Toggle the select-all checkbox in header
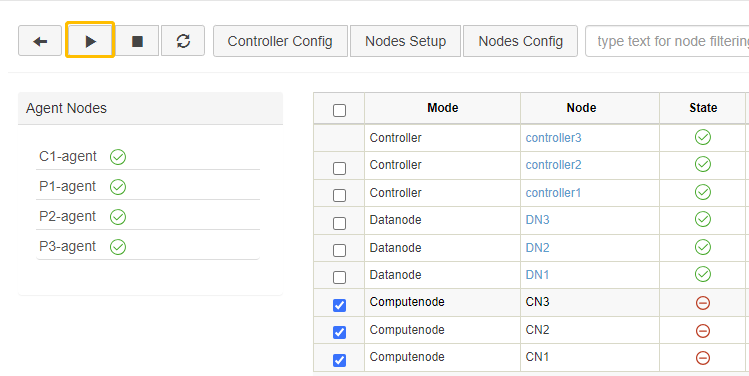The width and height of the screenshot is (749, 376). [x=339, y=111]
